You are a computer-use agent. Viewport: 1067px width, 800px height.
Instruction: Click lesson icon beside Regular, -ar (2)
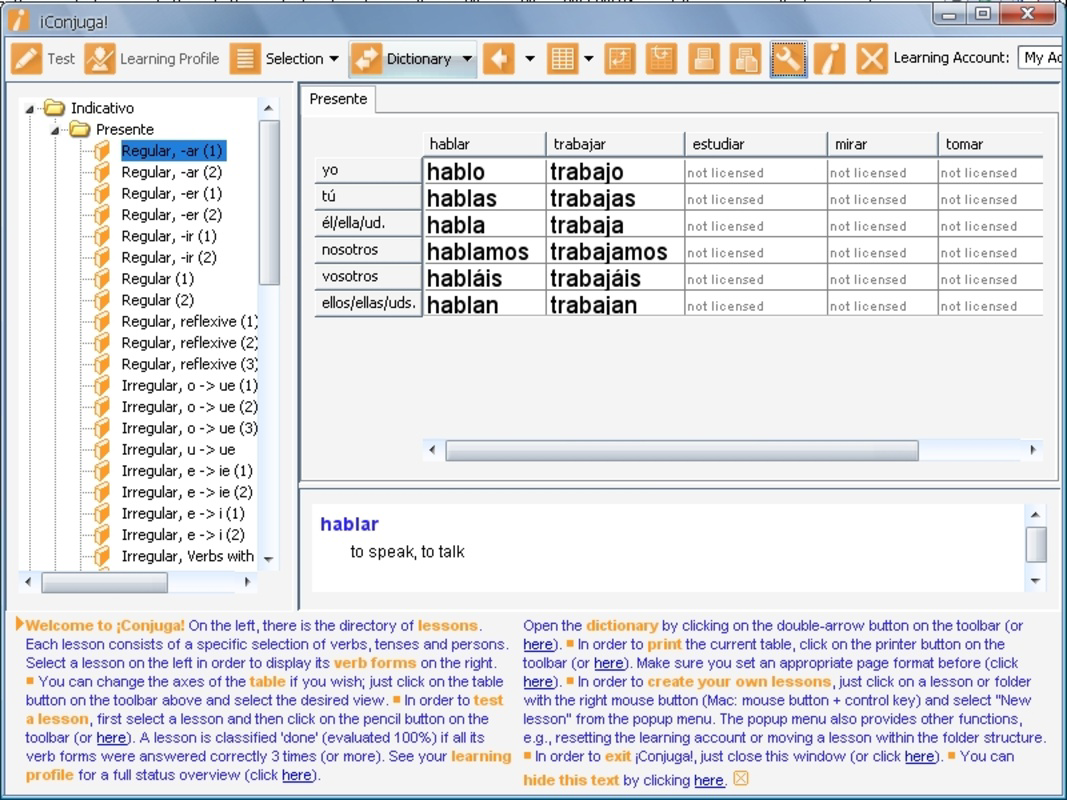pos(102,172)
